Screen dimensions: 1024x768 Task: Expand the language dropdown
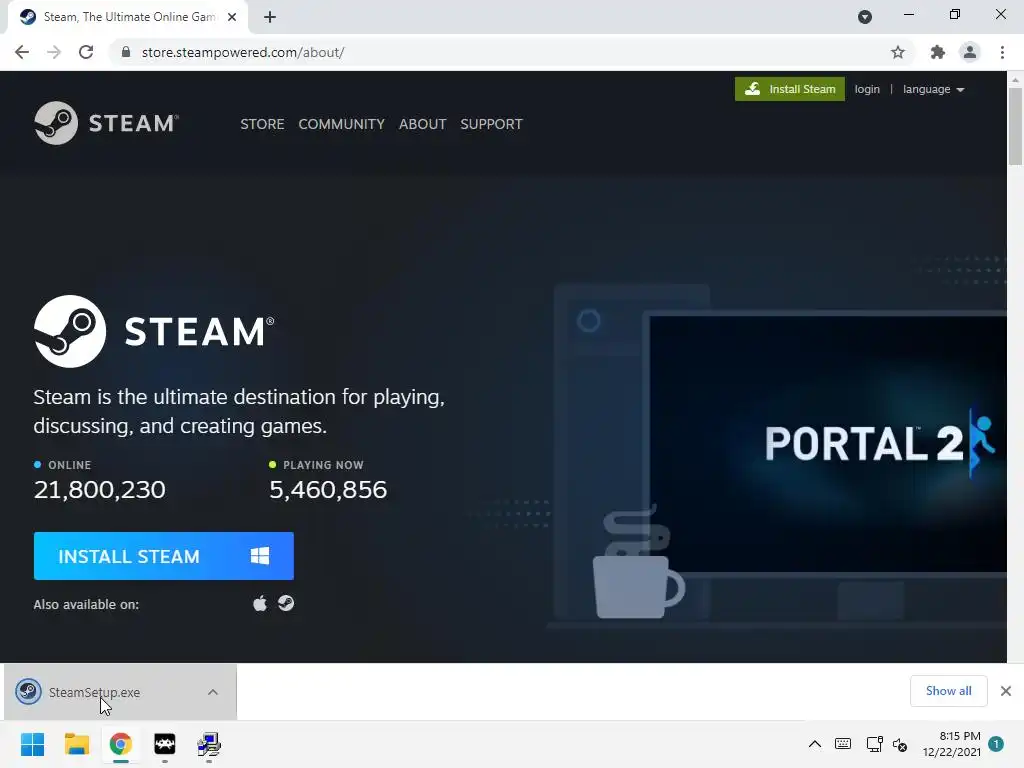(x=933, y=89)
